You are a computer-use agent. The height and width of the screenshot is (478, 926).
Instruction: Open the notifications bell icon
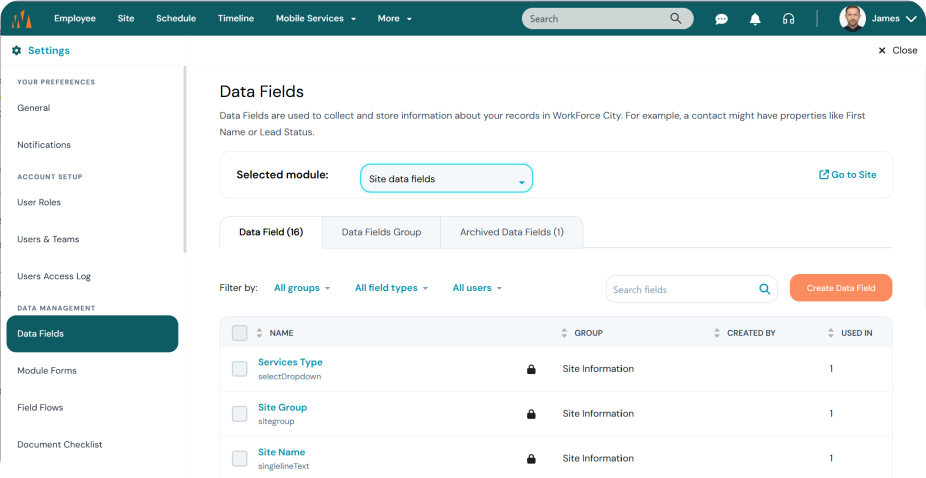pyautogui.click(x=755, y=19)
